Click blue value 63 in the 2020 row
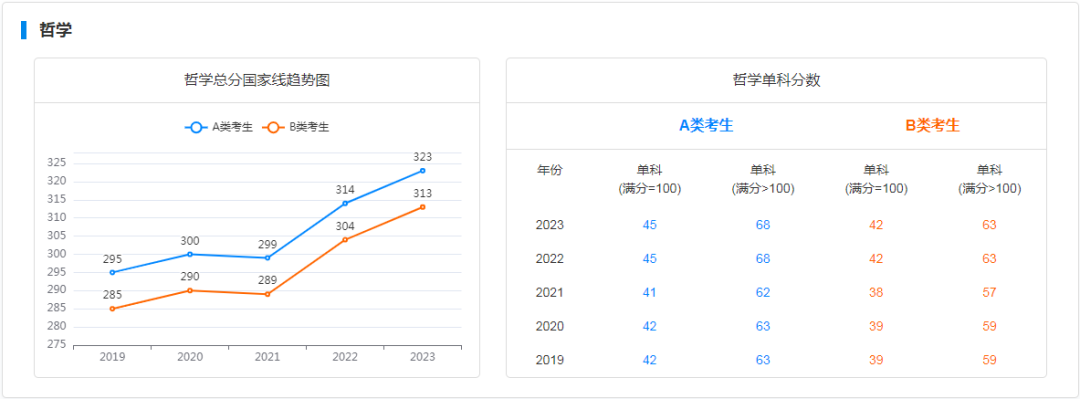The width and height of the screenshot is (1080, 399). [x=763, y=326]
